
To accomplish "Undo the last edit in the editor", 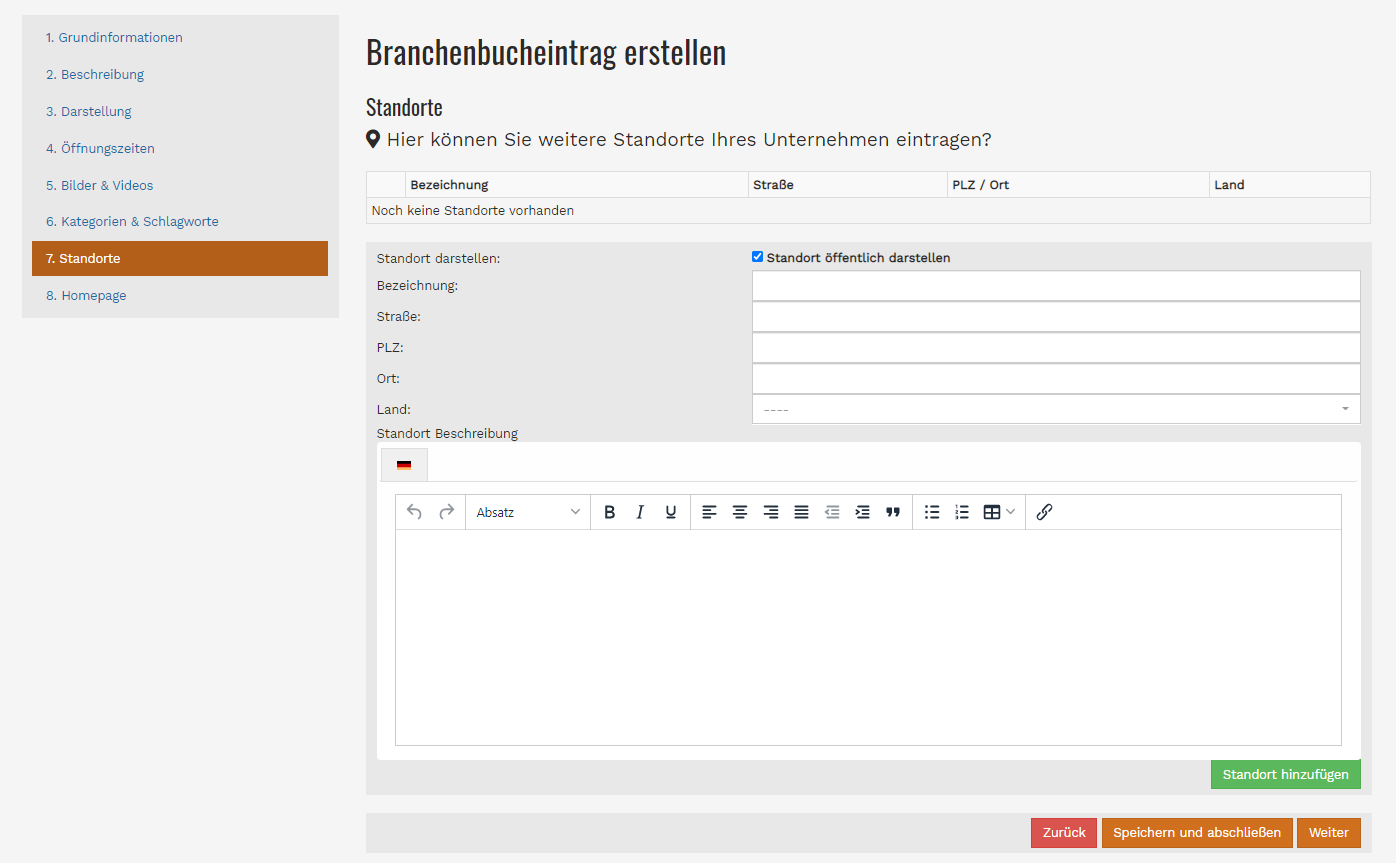I will tap(414, 512).
